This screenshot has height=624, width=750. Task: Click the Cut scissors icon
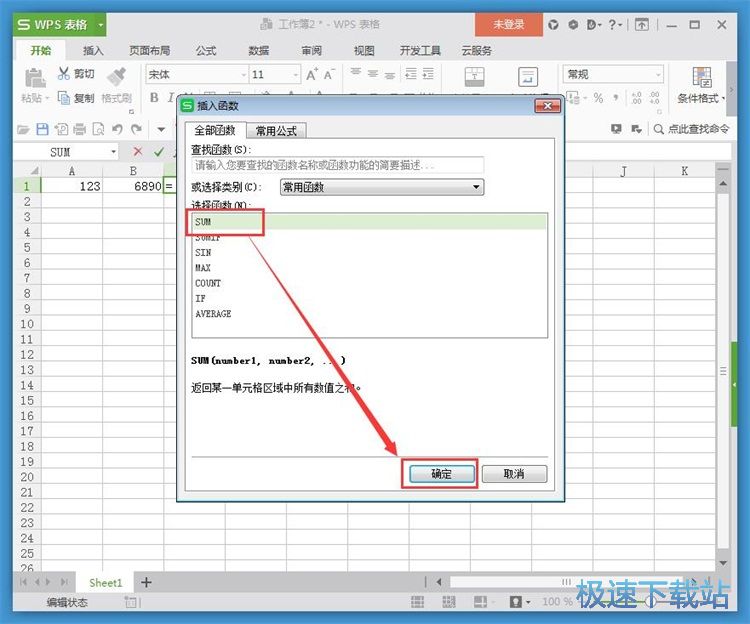(64, 73)
